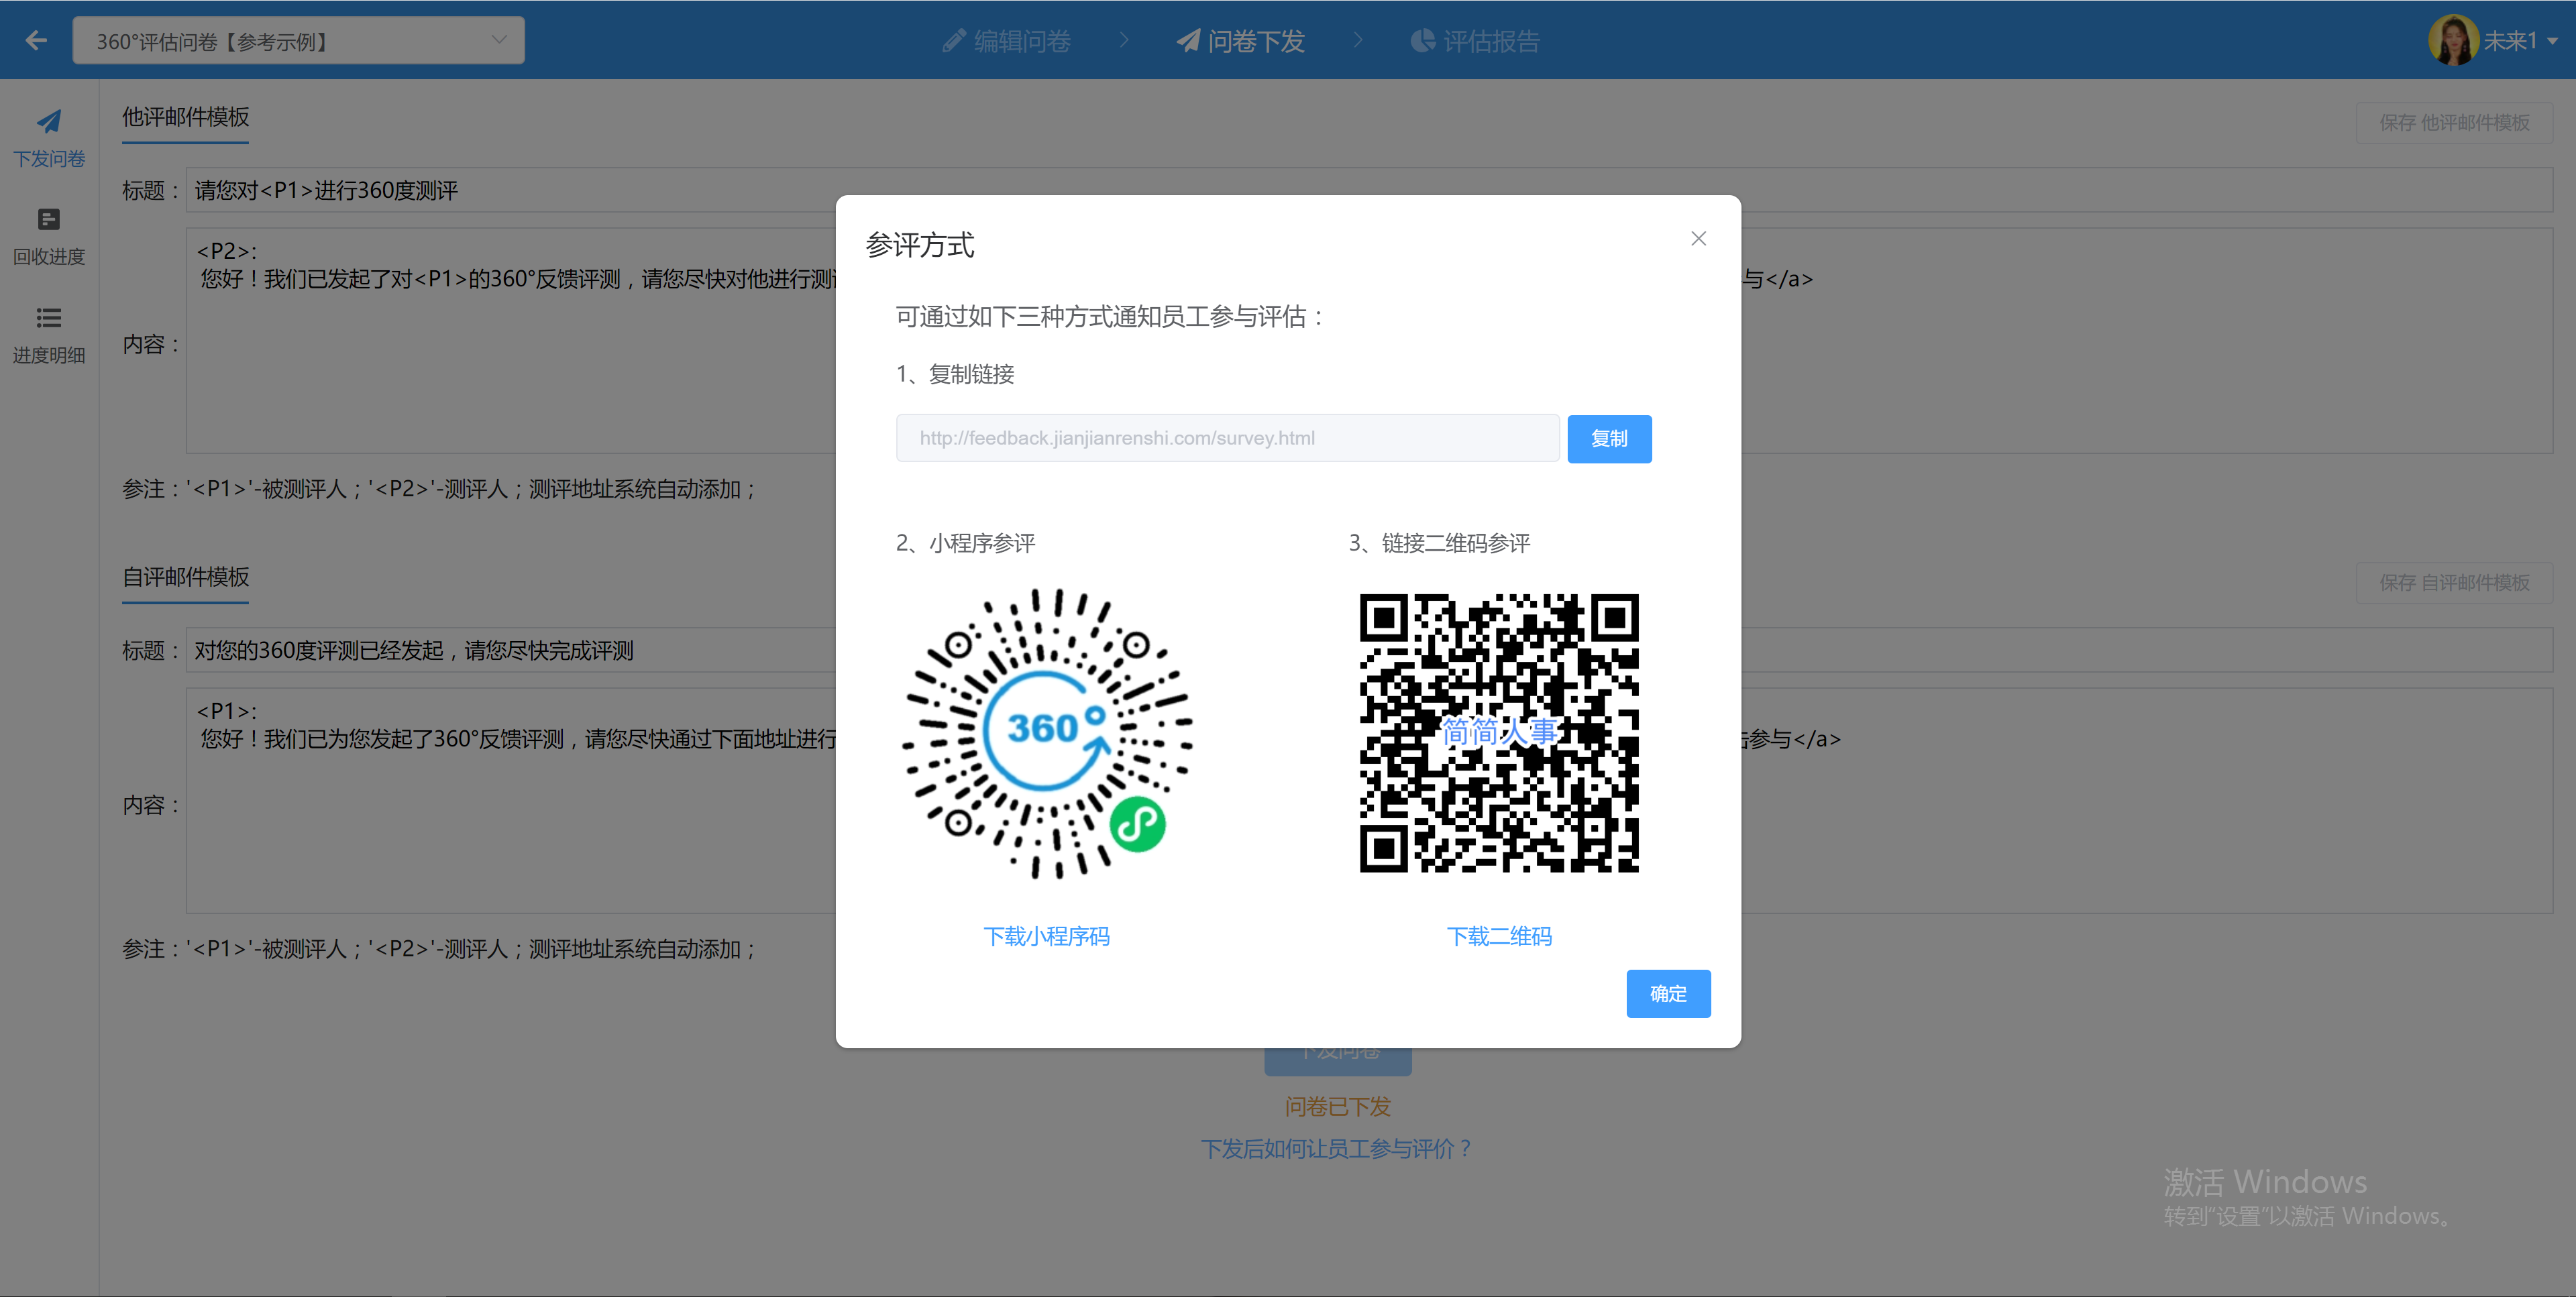2576x1297 pixels.
Task: Click the 3、链接二维码参评 label
Action: click(1439, 543)
